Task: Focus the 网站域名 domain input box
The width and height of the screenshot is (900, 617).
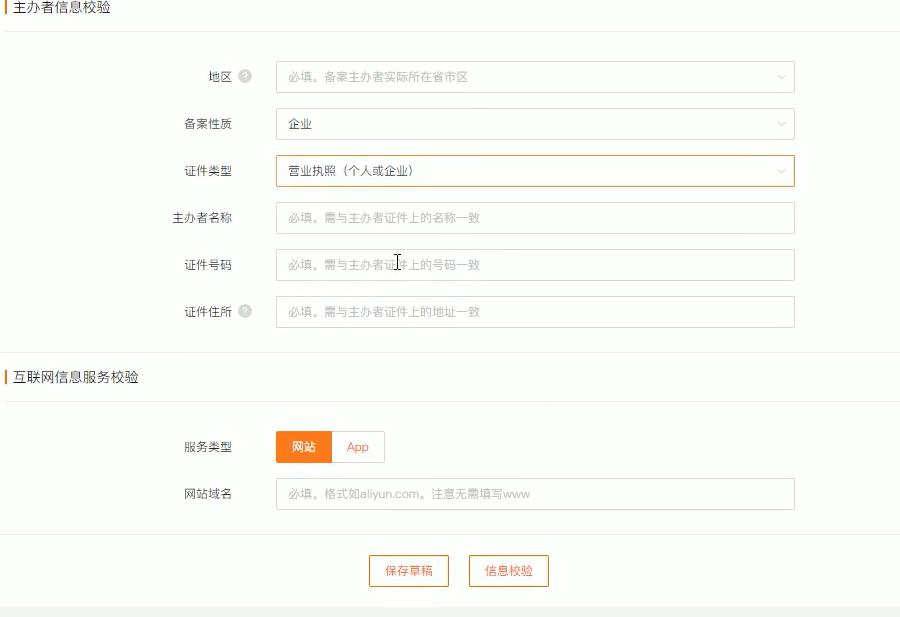Action: [535, 494]
